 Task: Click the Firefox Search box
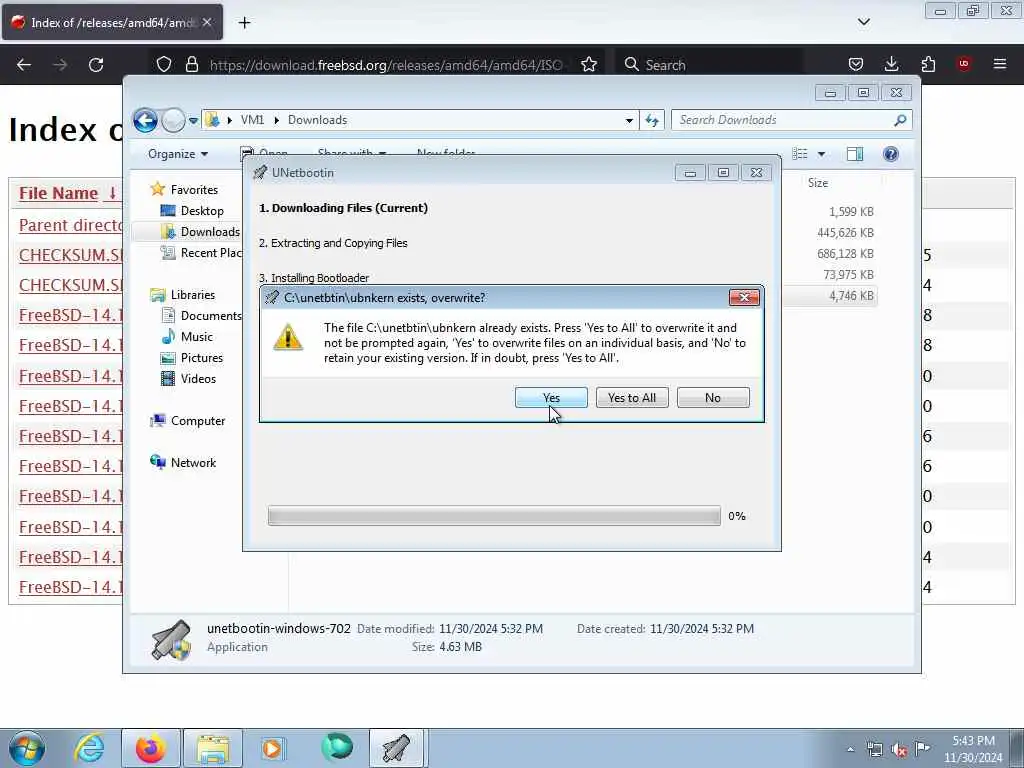(x=709, y=65)
